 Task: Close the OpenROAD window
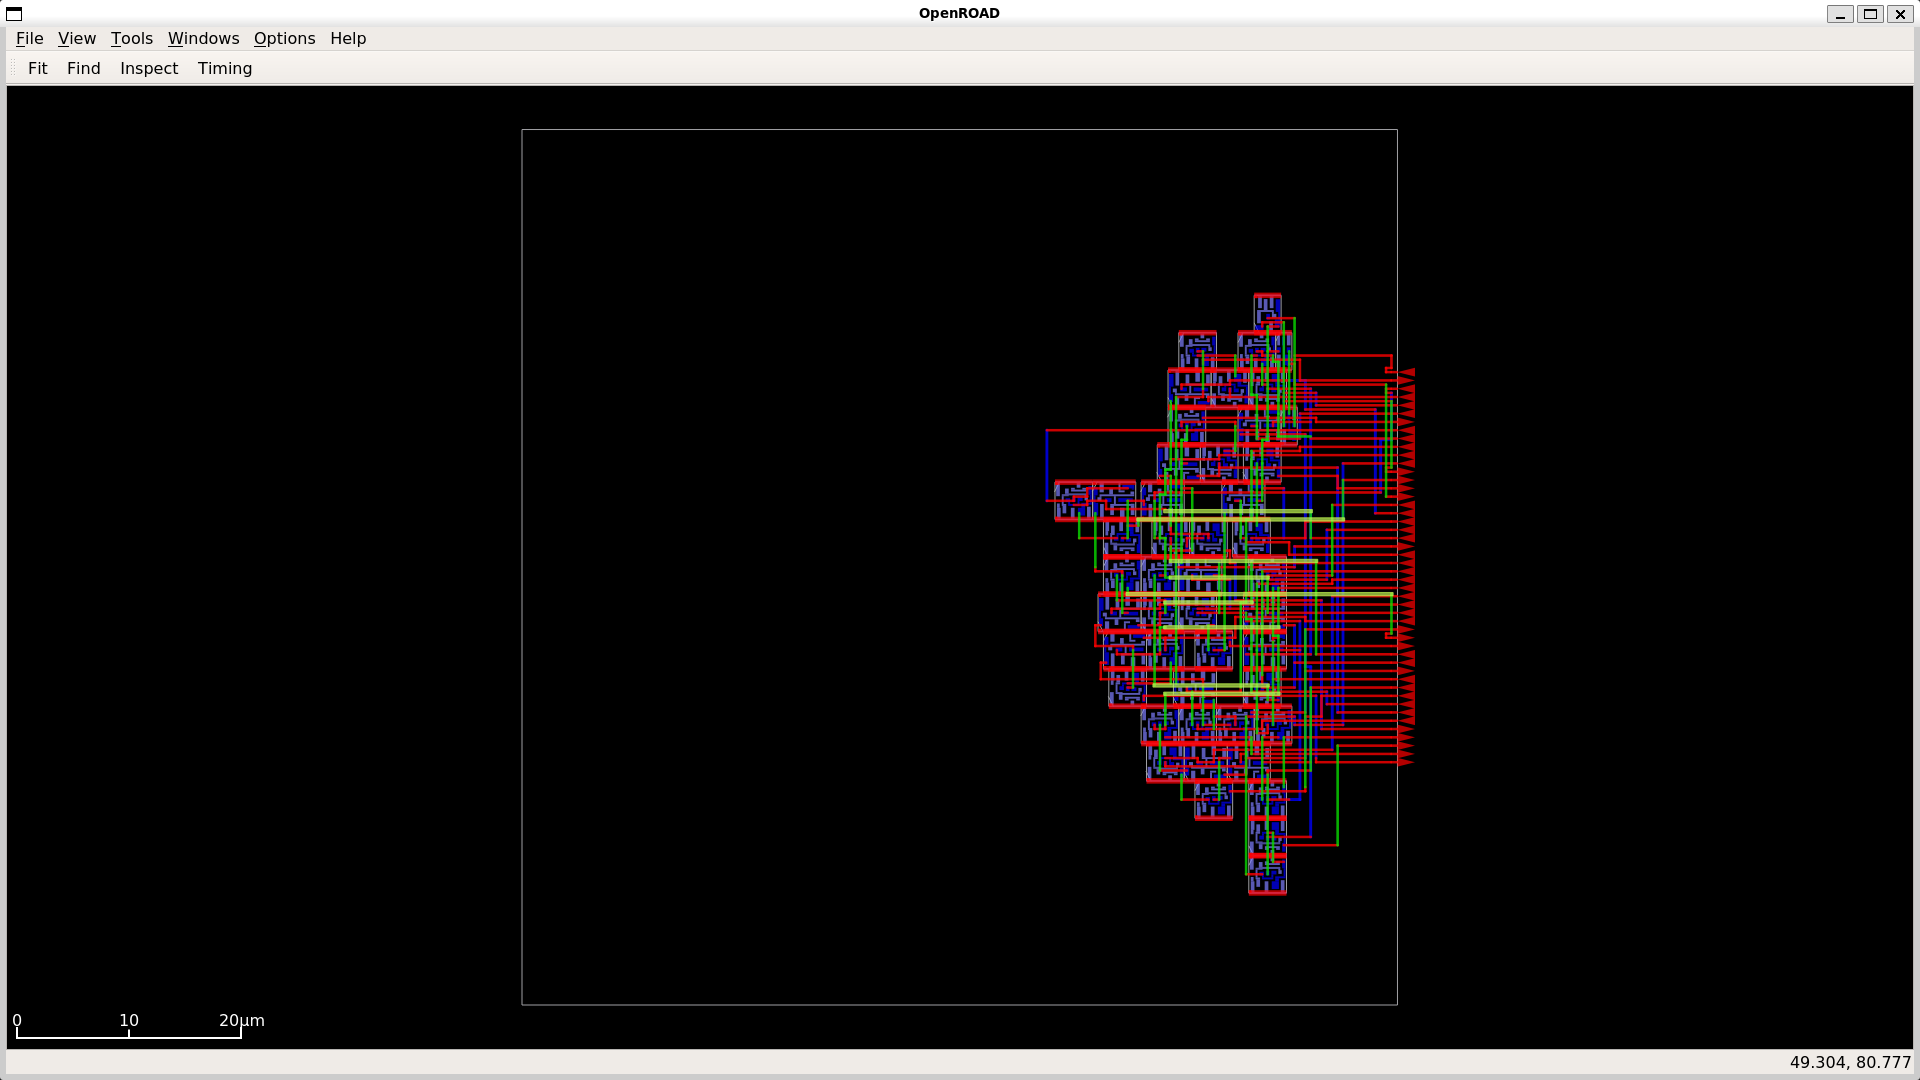point(1900,14)
